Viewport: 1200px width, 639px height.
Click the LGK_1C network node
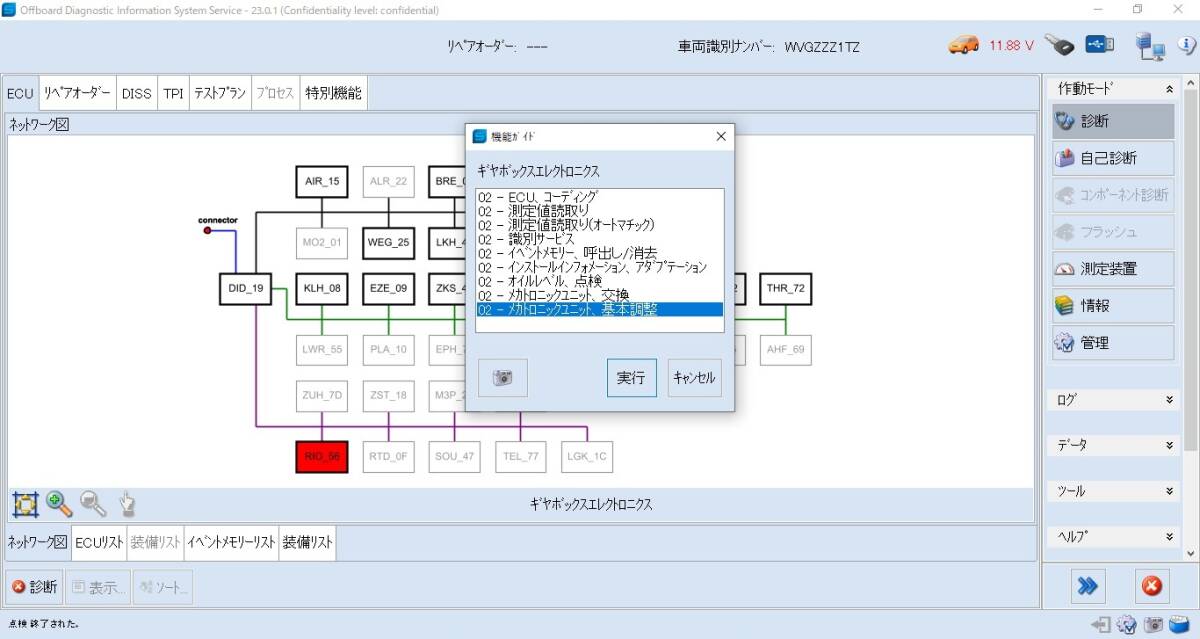tap(587, 456)
